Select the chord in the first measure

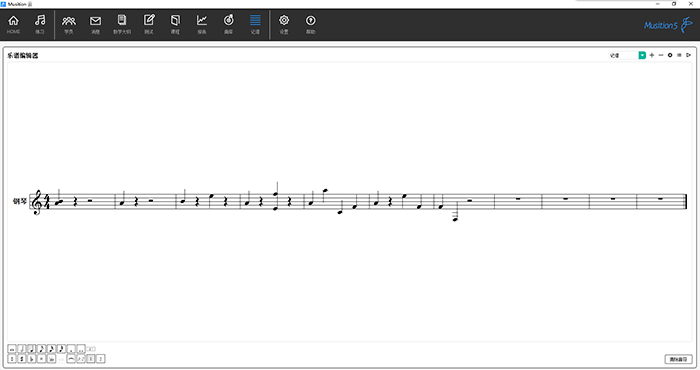click(x=59, y=202)
